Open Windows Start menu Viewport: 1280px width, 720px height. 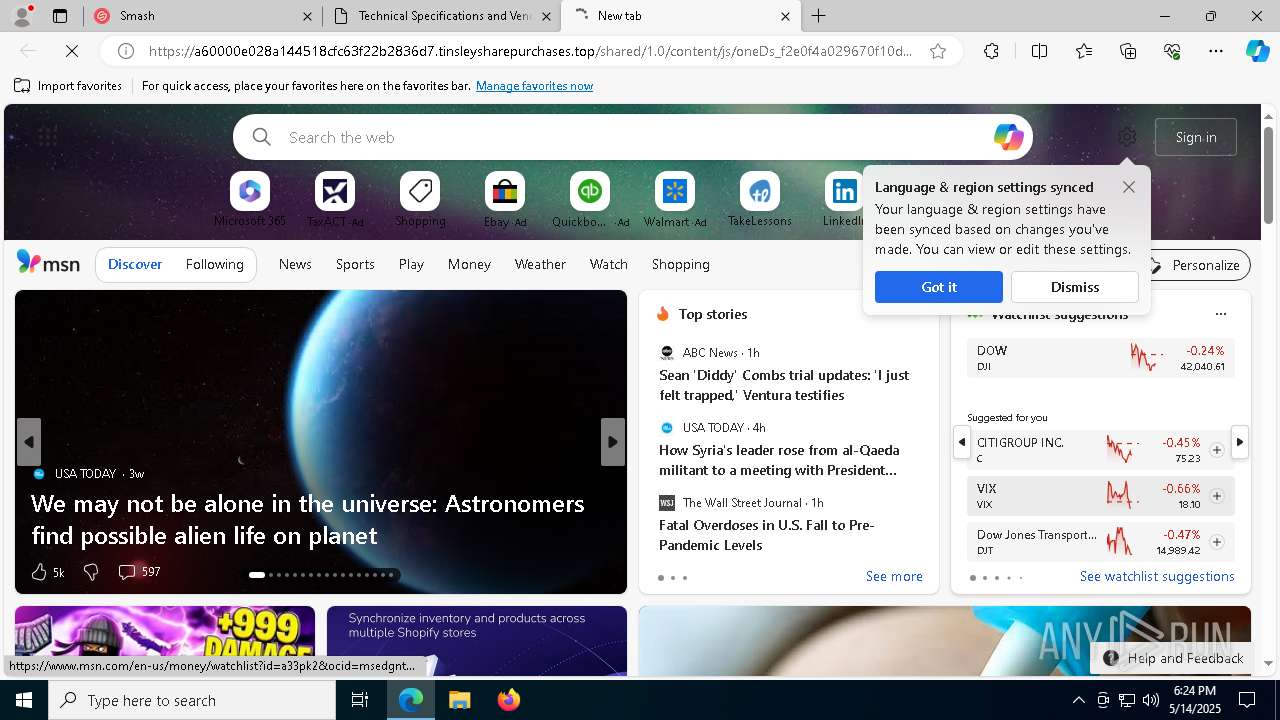[24, 700]
